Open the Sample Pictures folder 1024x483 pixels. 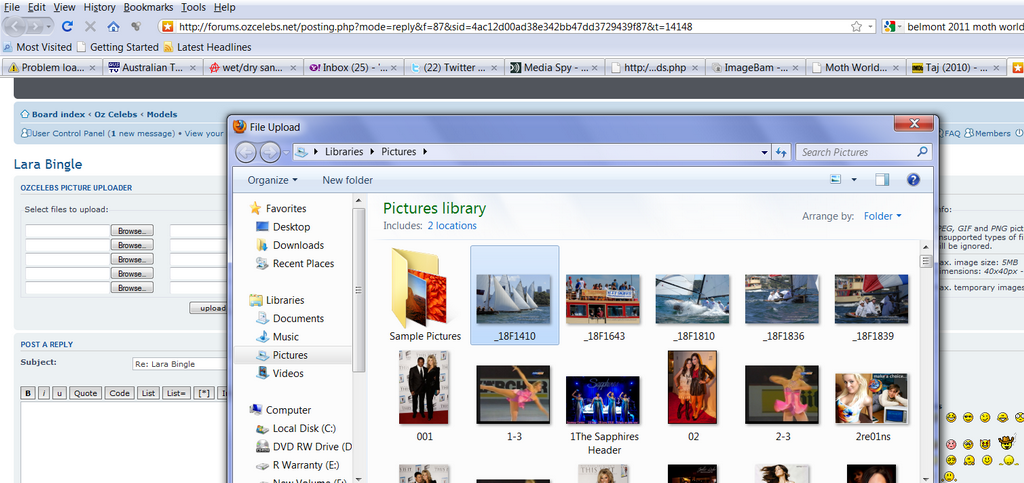[425, 295]
